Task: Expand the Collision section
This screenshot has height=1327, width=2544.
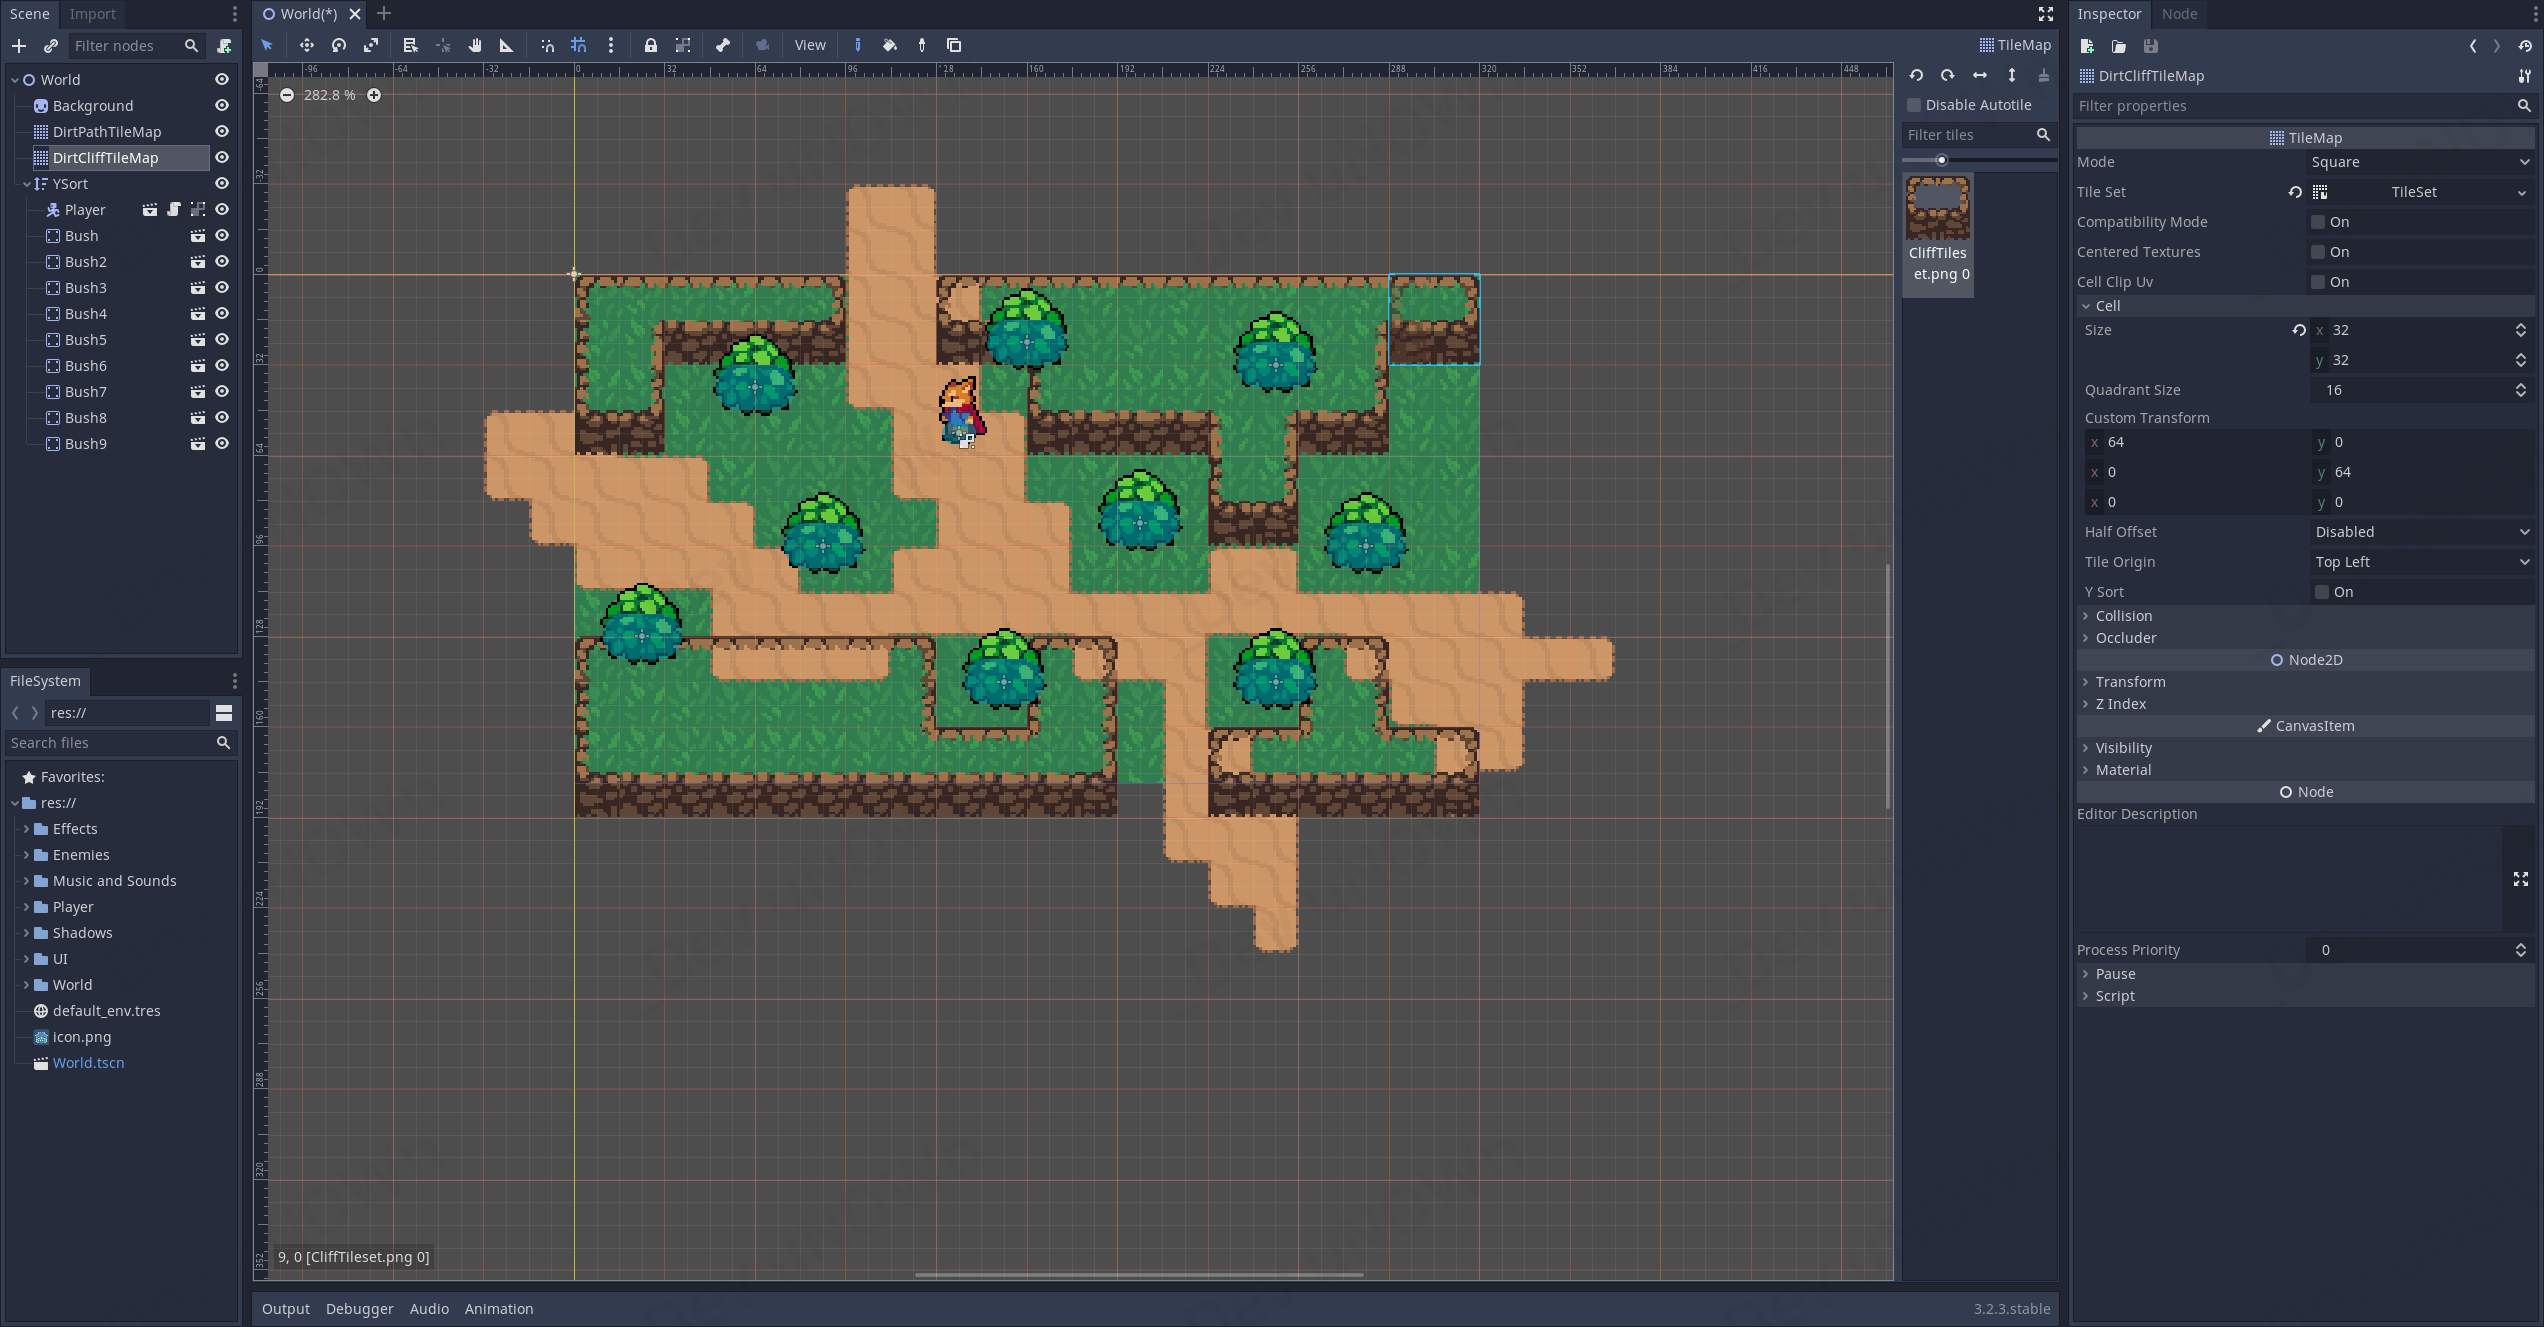Action: [x=2123, y=616]
